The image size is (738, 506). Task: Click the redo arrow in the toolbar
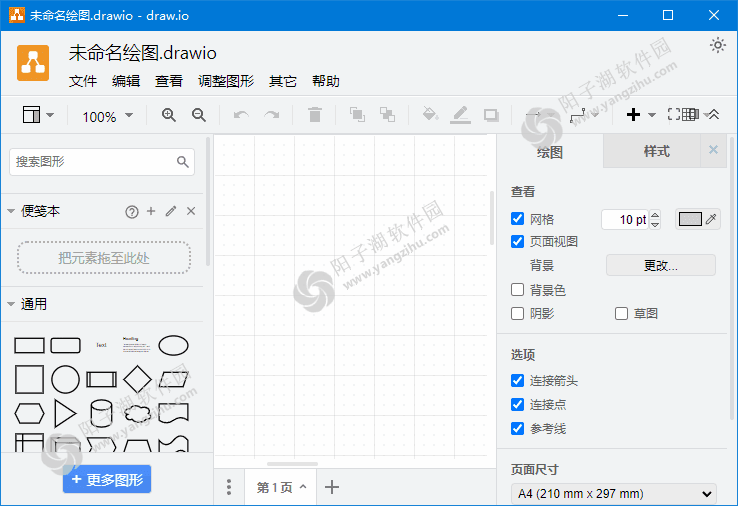tap(272, 115)
